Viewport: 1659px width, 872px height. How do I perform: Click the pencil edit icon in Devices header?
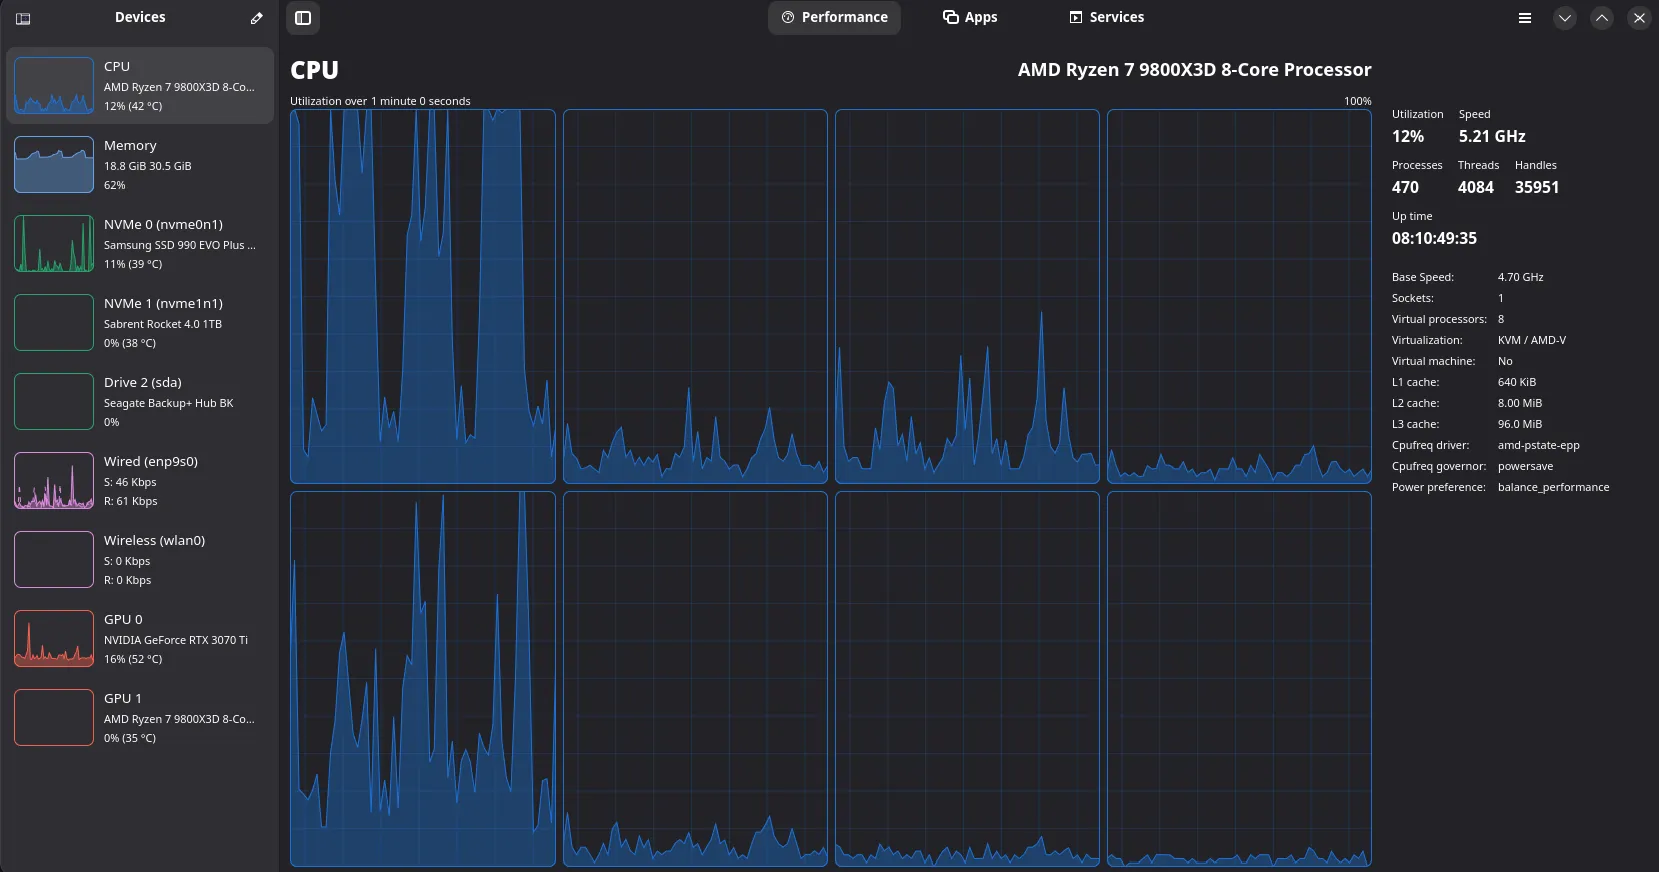pos(257,18)
